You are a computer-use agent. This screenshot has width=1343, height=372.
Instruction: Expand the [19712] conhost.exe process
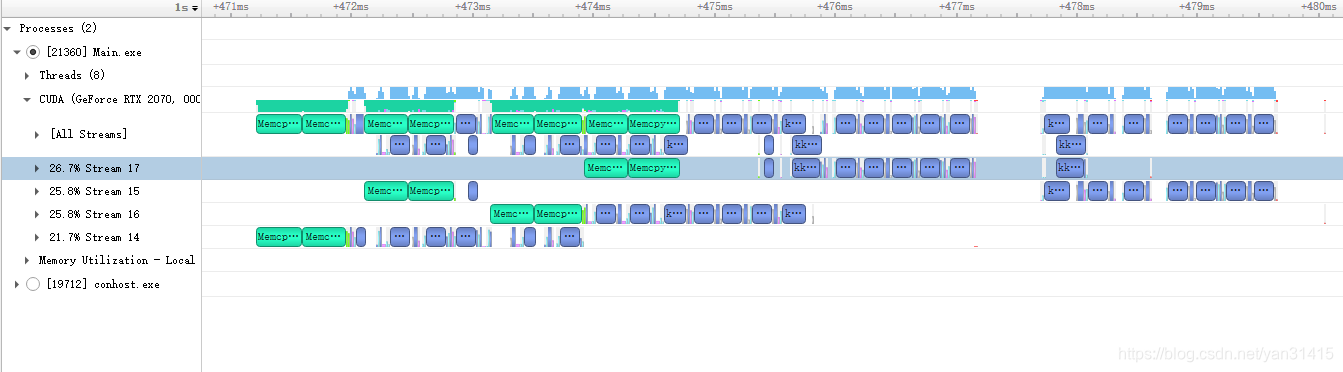pos(17,284)
